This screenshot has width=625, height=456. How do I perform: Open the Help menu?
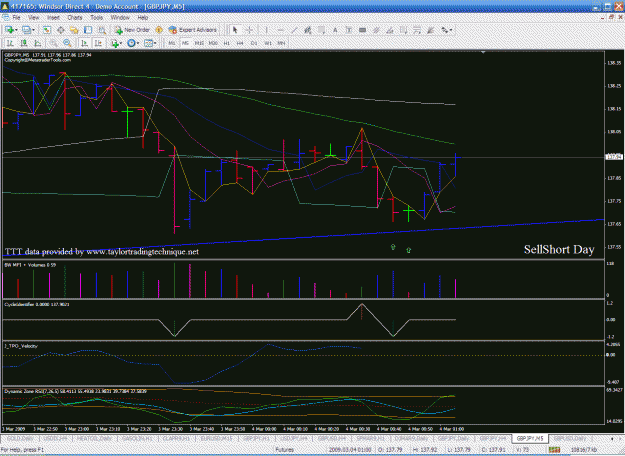(143, 18)
